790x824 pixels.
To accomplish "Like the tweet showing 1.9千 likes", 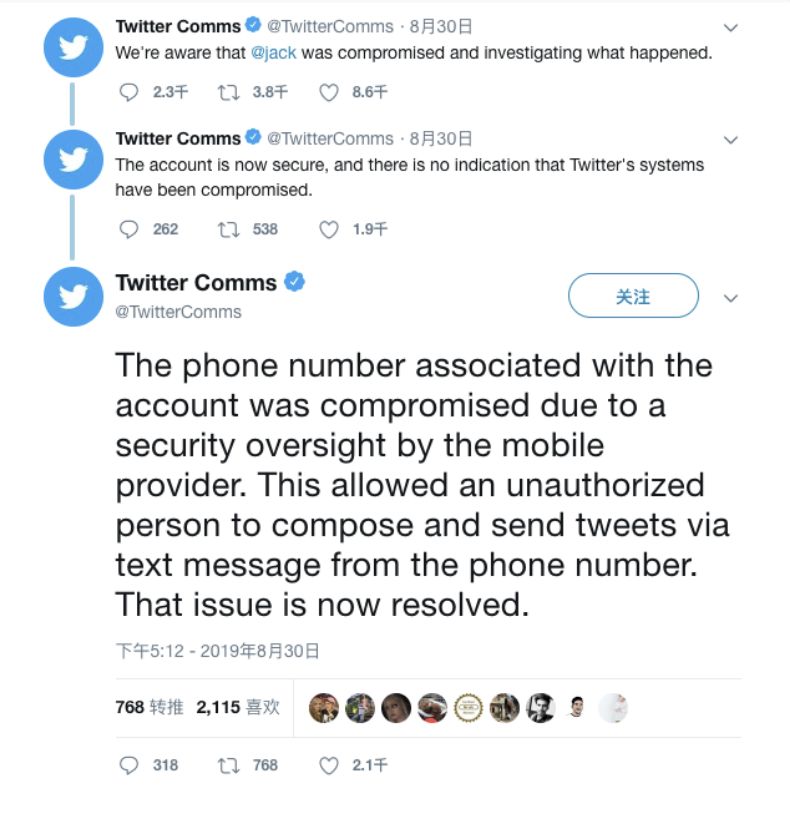I will (329, 229).
